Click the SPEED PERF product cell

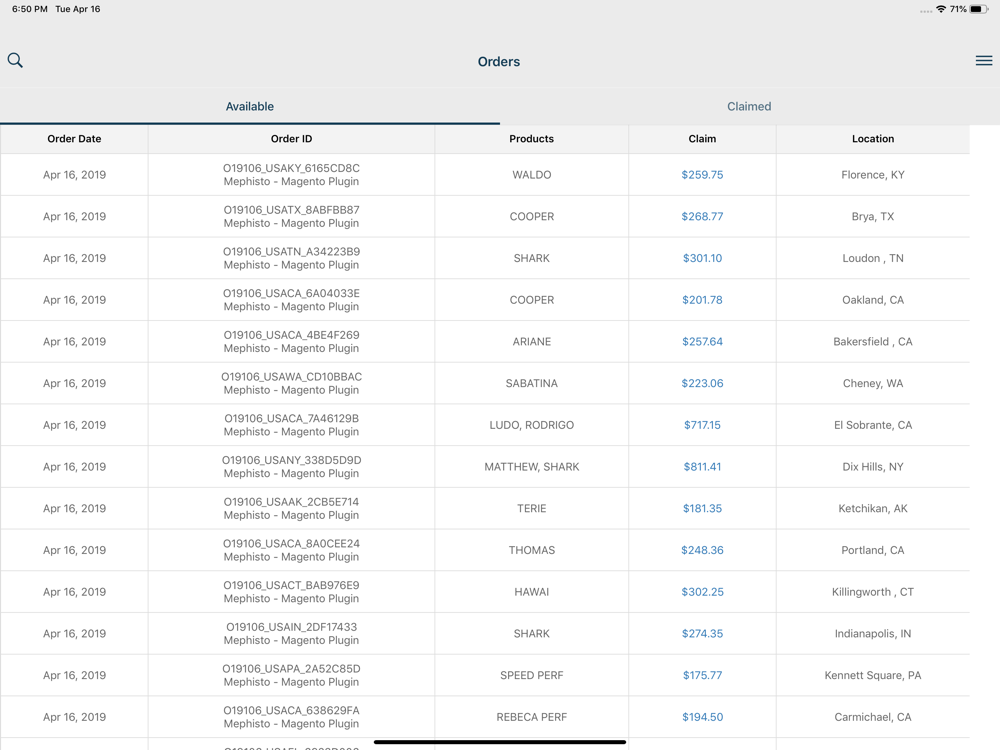click(532, 675)
